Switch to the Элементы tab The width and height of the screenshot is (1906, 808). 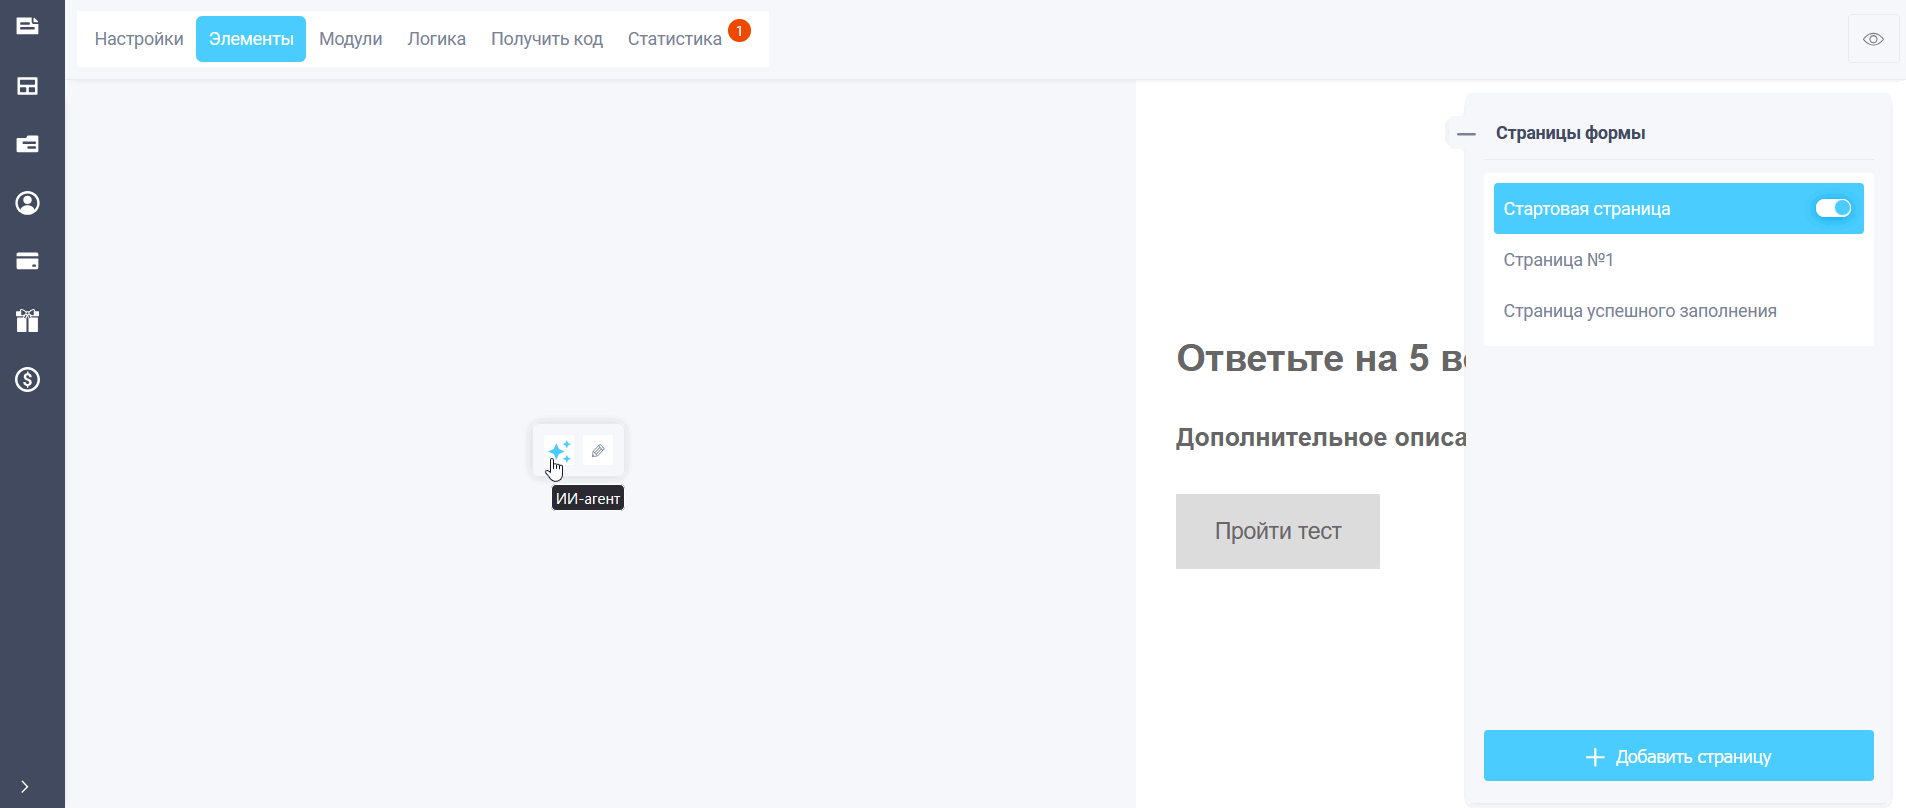click(251, 39)
